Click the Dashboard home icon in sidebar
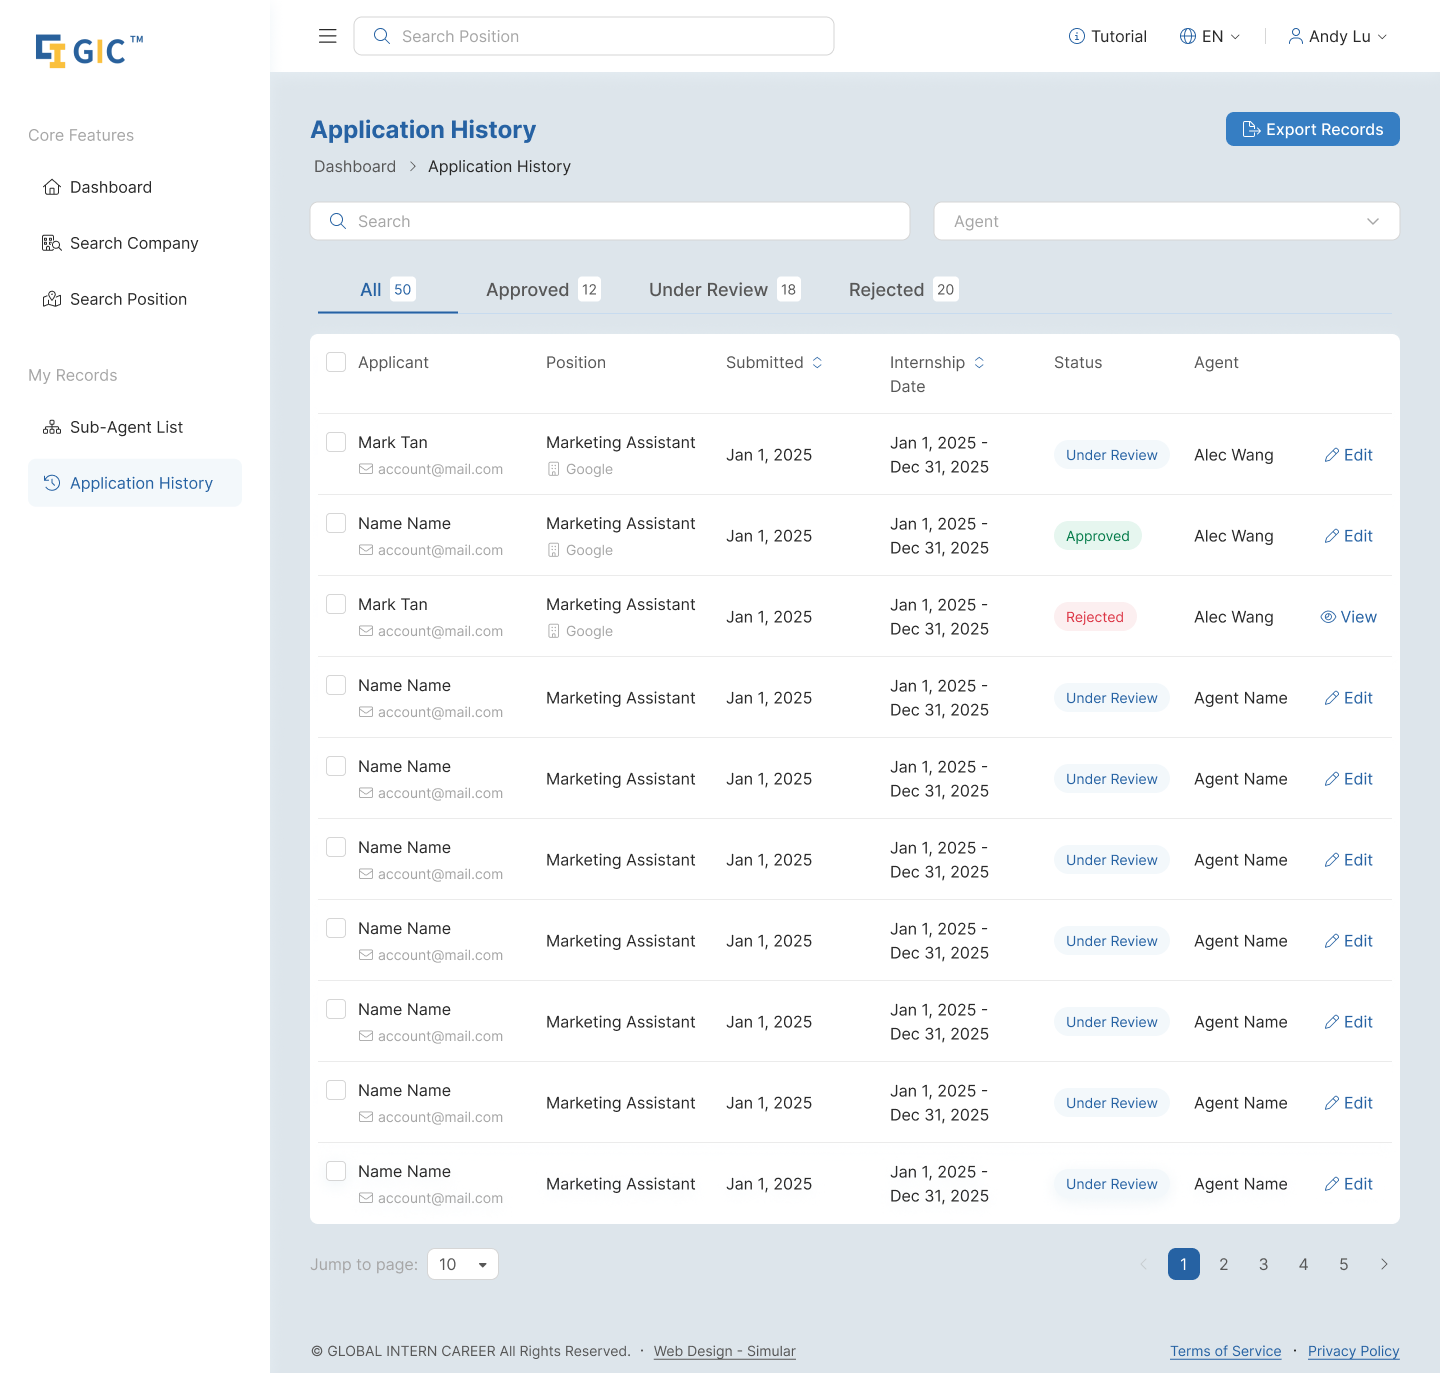This screenshot has width=1440, height=1373. click(x=52, y=187)
